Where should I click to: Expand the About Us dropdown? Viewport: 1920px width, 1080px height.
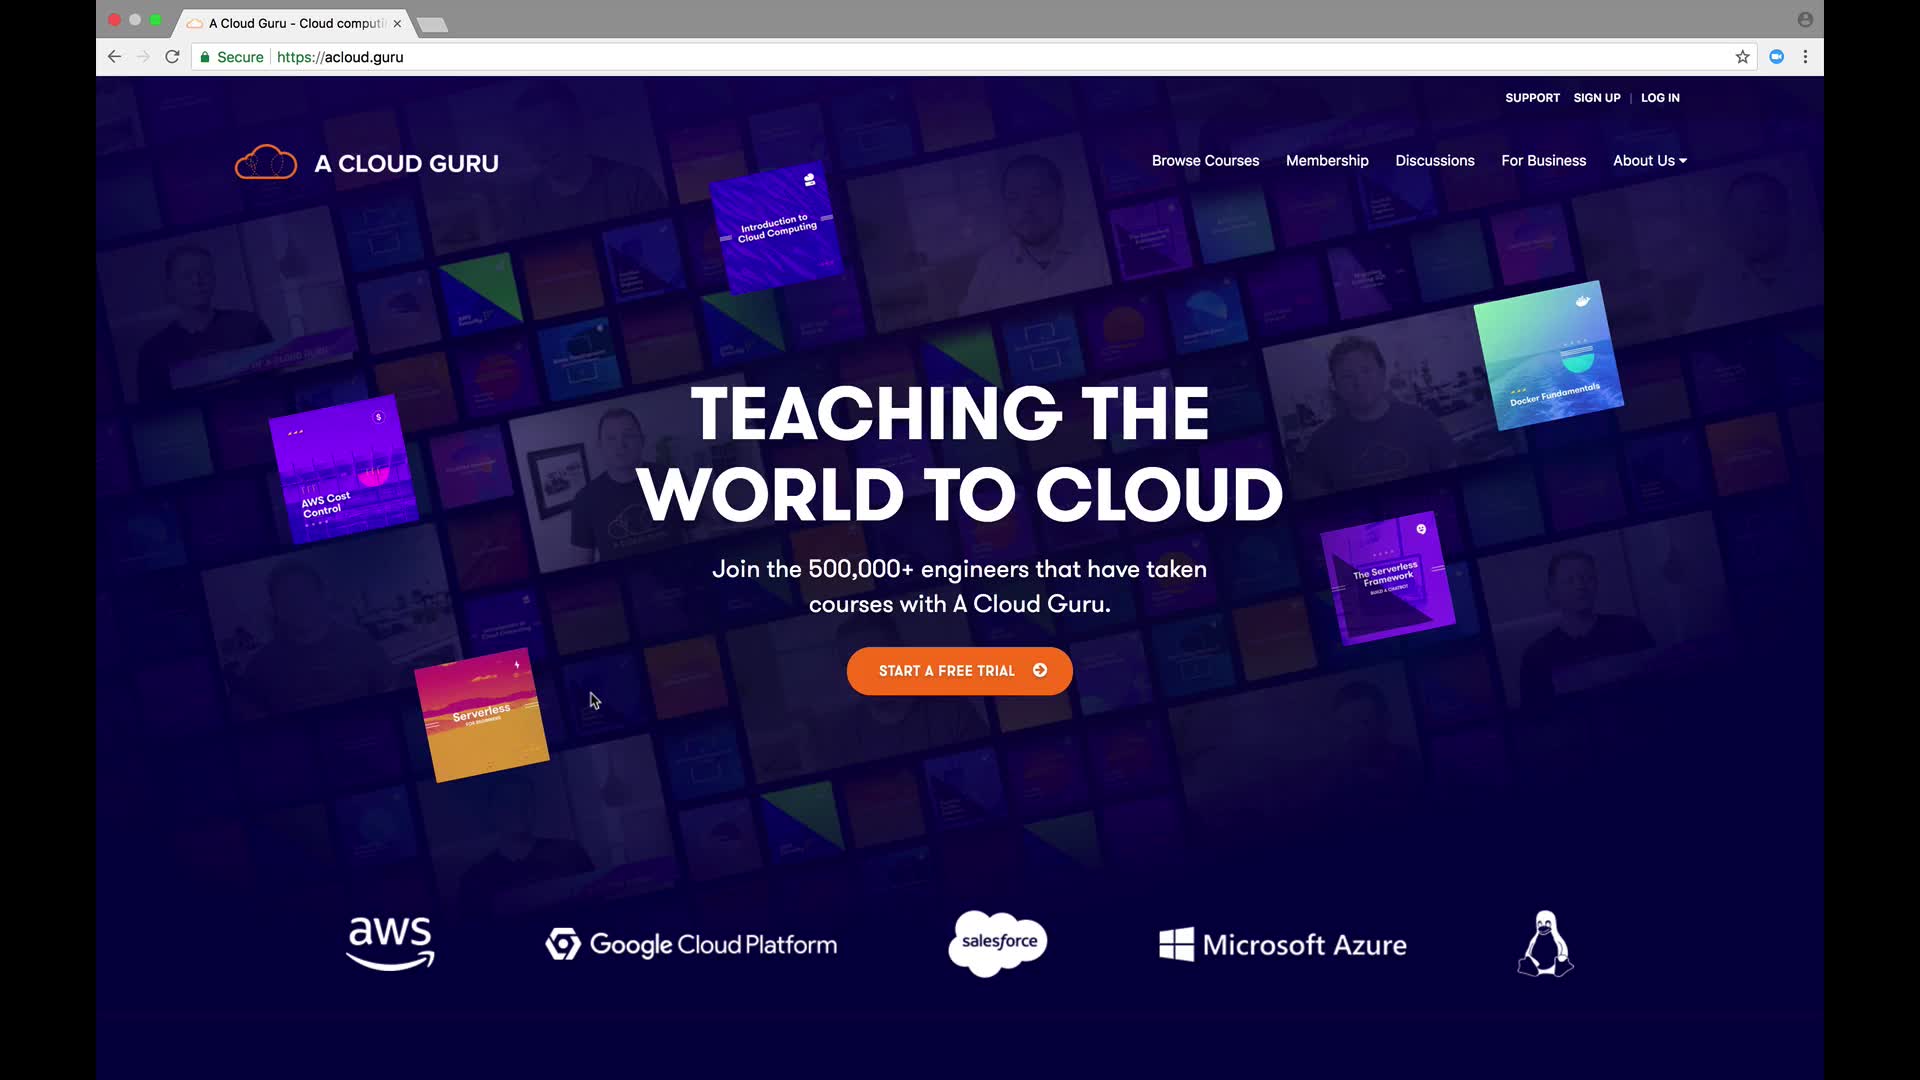point(1649,160)
